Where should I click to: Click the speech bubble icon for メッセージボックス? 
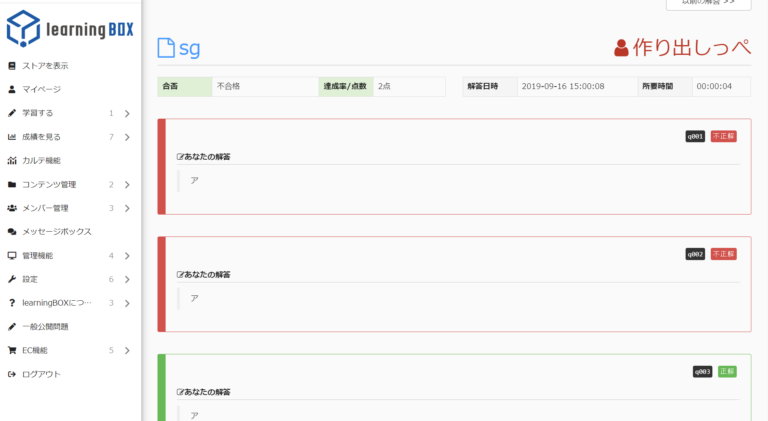11,232
